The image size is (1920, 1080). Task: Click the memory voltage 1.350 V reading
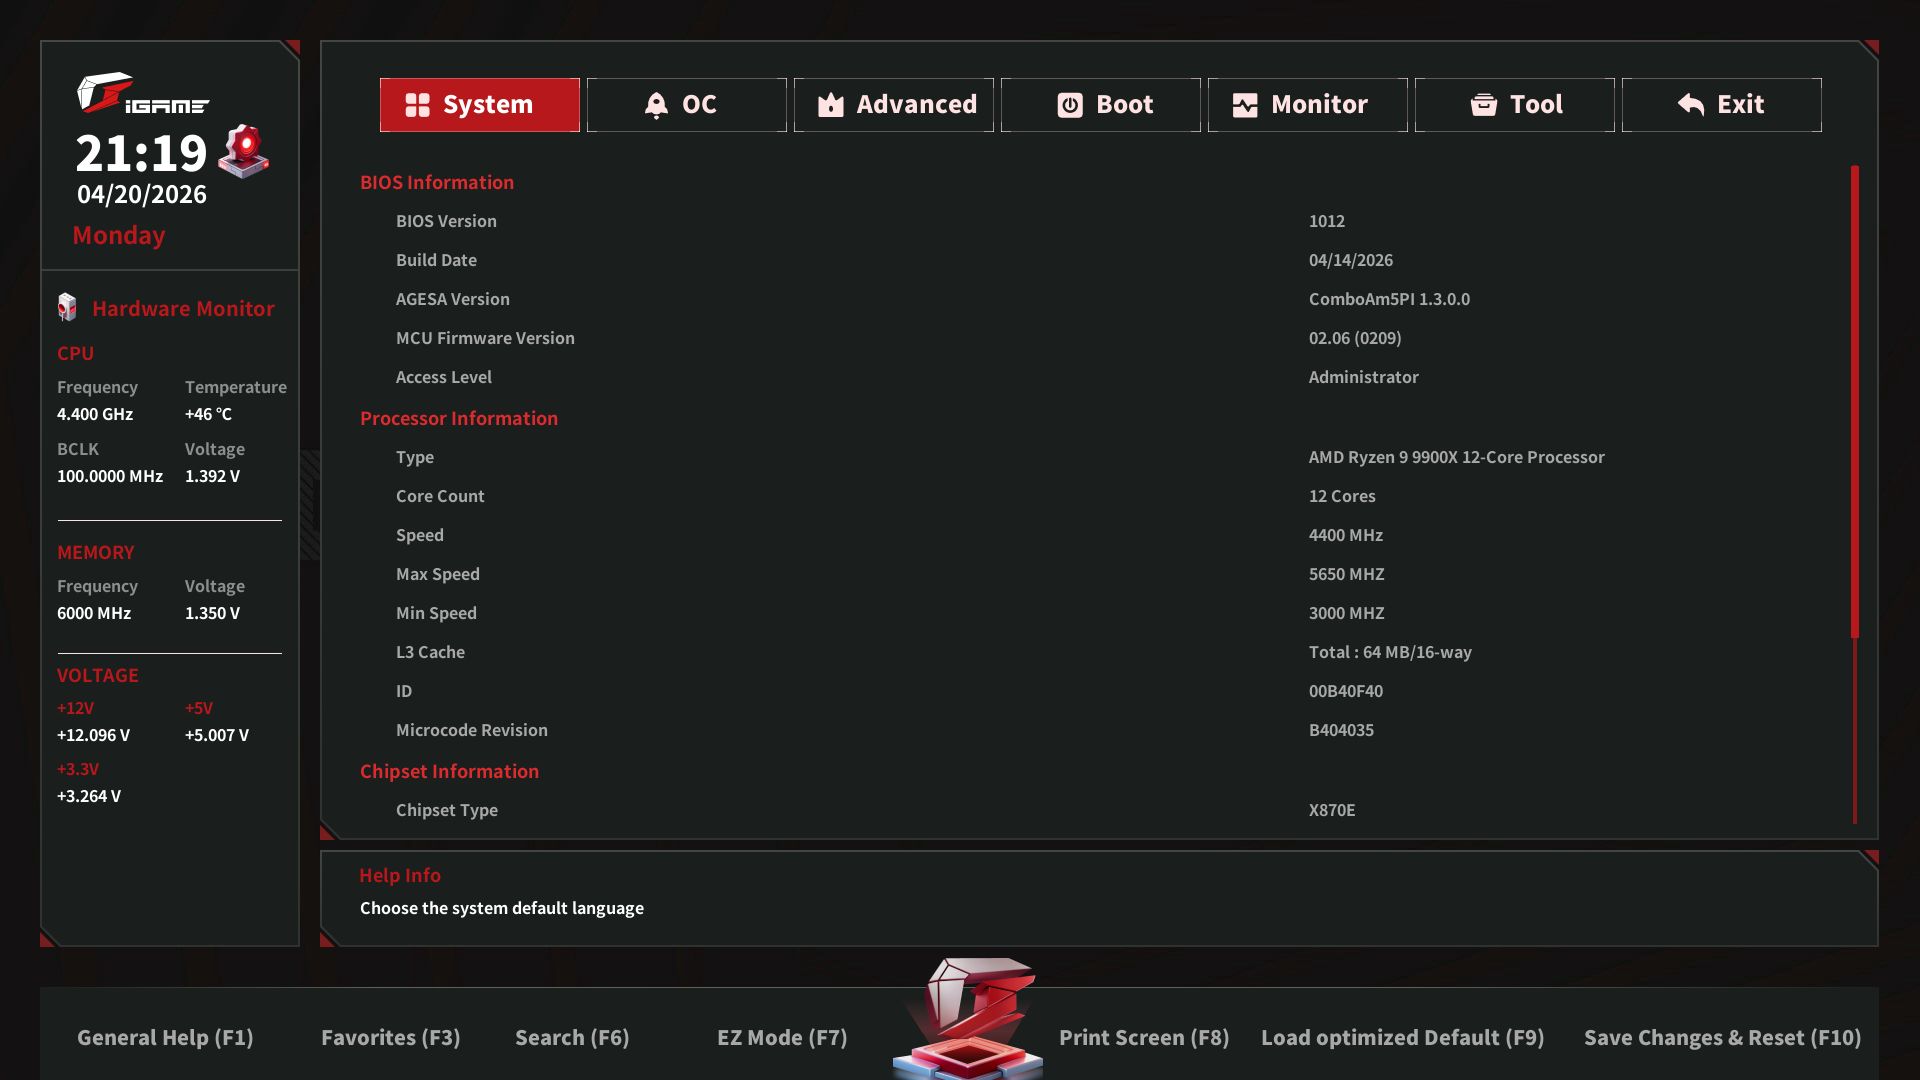click(212, 613)
